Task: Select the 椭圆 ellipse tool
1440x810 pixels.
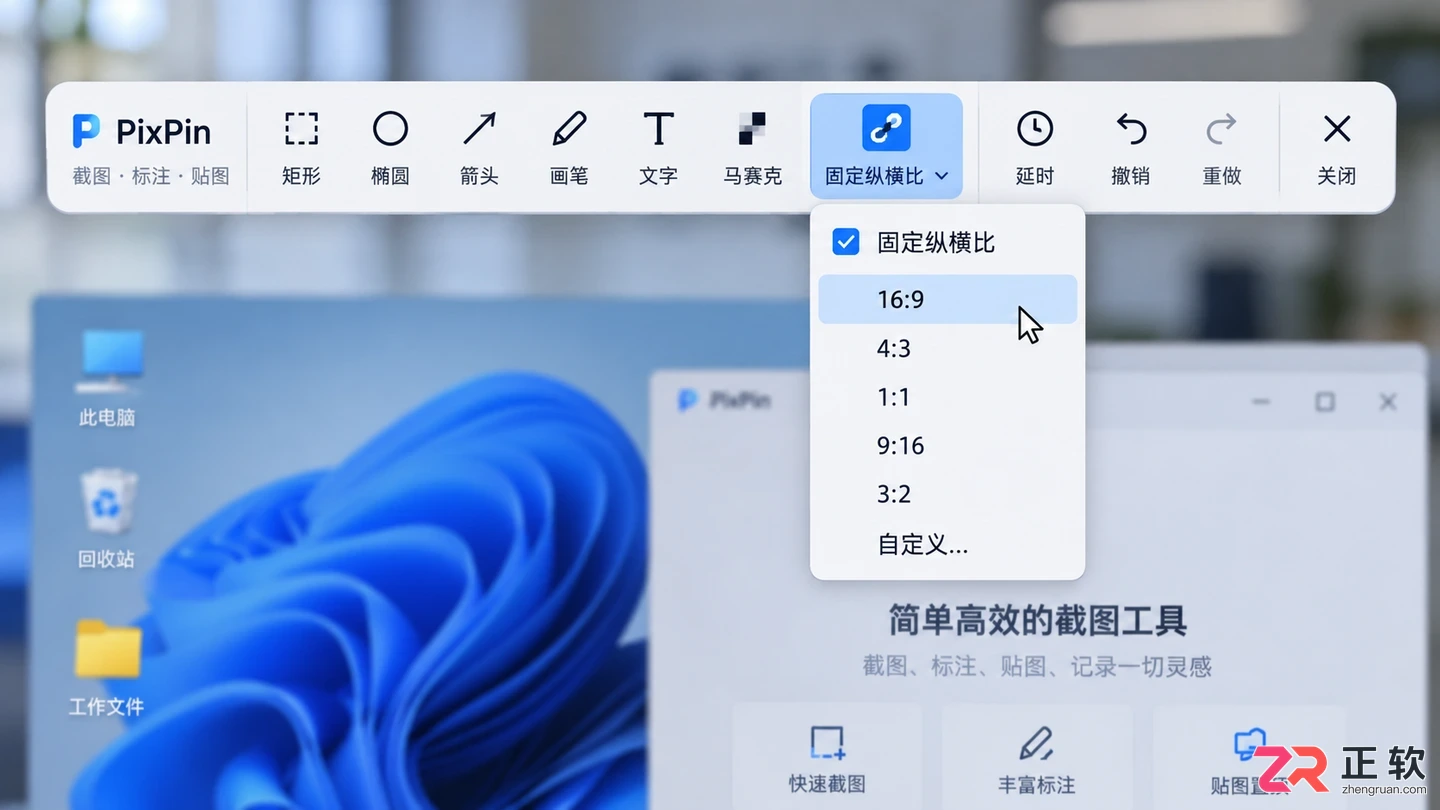Action: click(x=390, y=148)
